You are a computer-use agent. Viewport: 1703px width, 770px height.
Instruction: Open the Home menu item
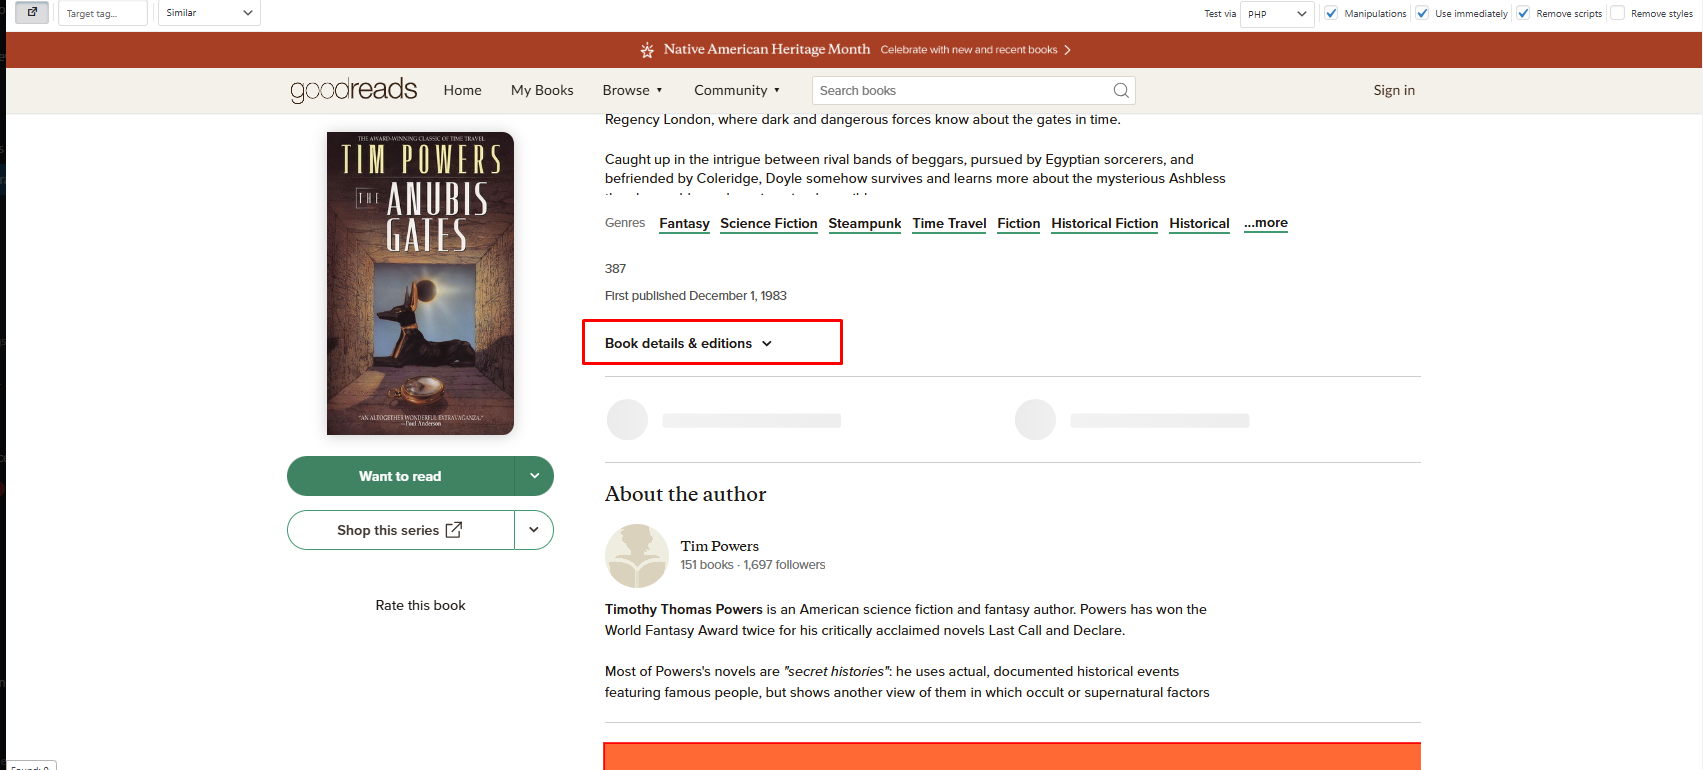463,90
